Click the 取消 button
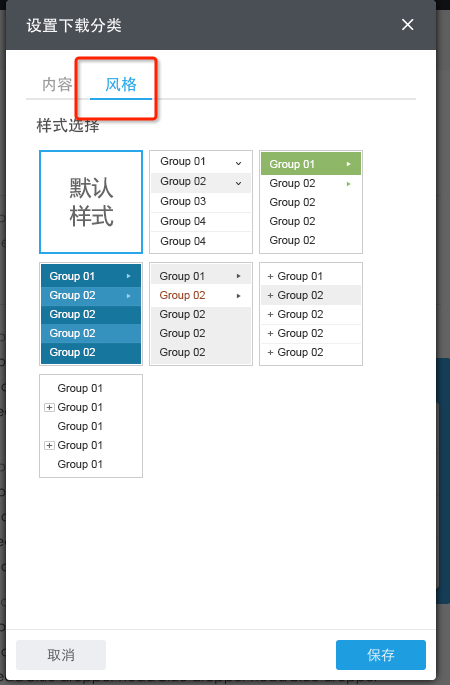The width and height of the screenshot is (450, 685). coord(61,655)
